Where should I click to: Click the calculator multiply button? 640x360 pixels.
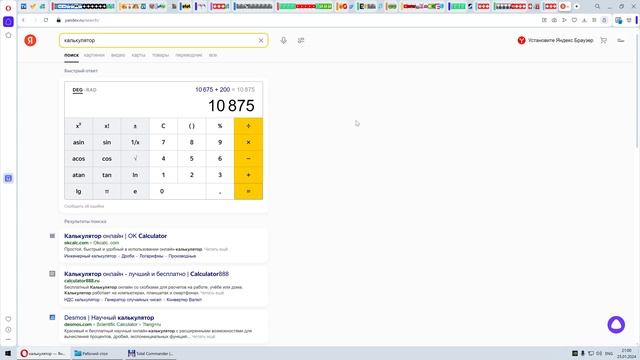(x=248, y=142)
